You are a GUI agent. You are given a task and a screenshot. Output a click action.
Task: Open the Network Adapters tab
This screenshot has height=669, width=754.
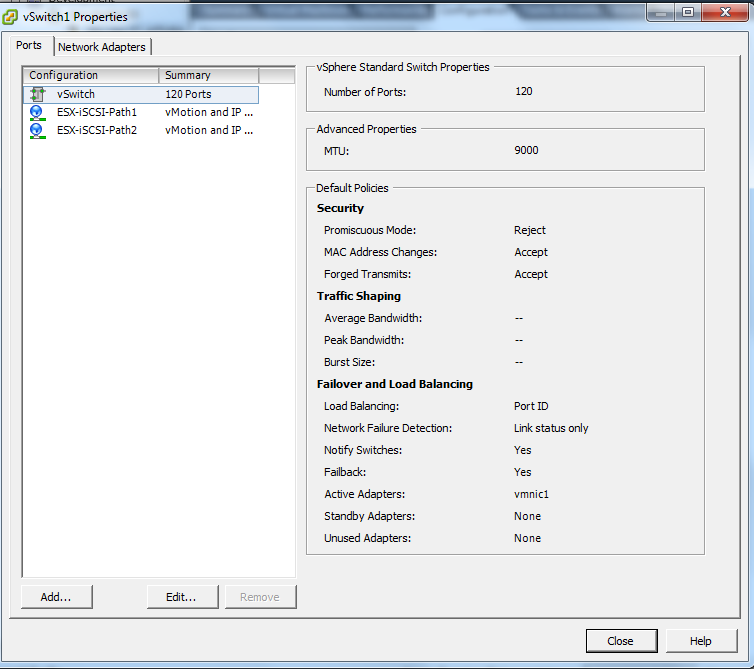tap(102, 47)
